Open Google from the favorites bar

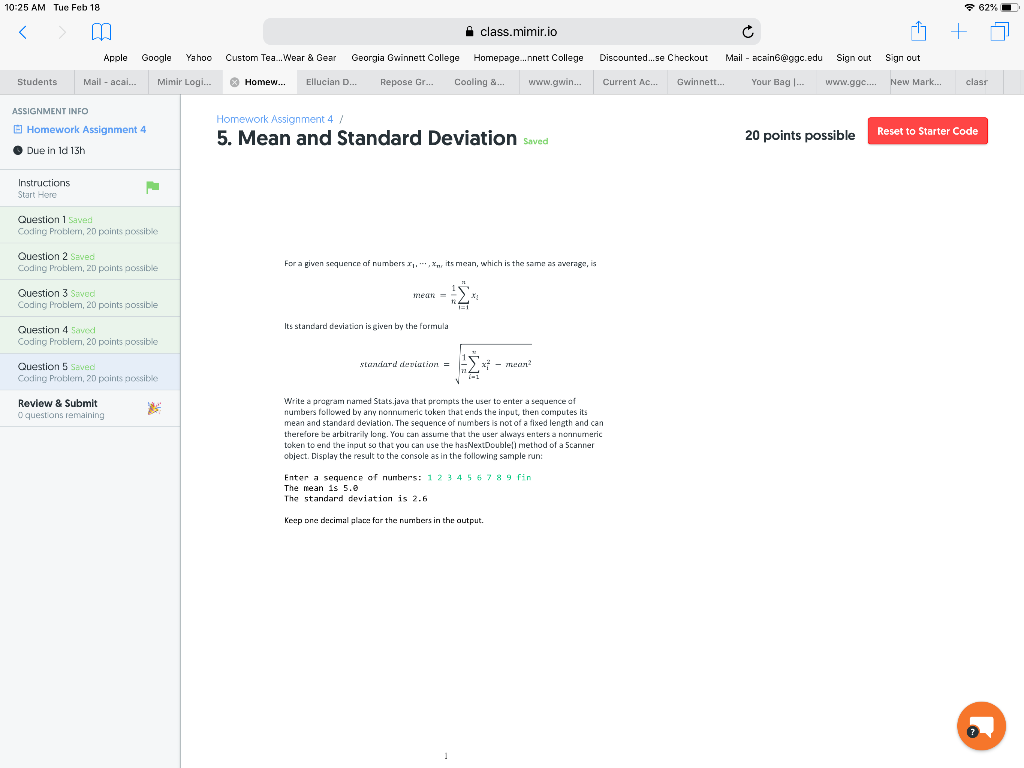[156, 58]
